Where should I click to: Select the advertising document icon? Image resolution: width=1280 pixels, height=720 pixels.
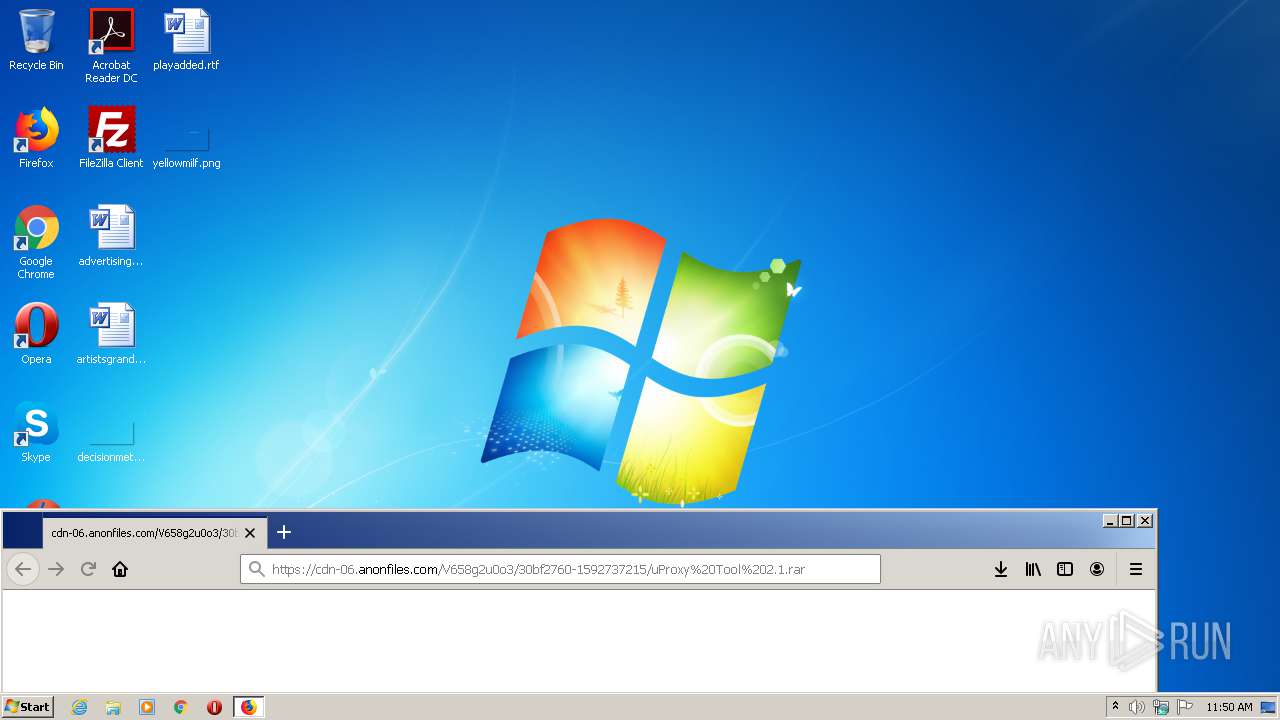111,236
